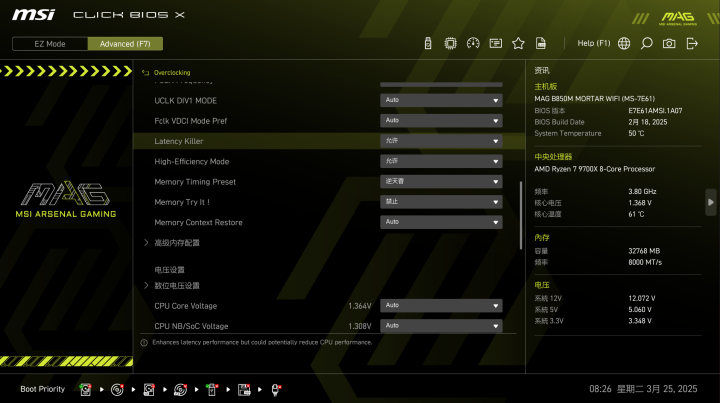Viewport: 720px width, 403px height.
Task: Select the USB key boot device icon
Action: (212, 390)
